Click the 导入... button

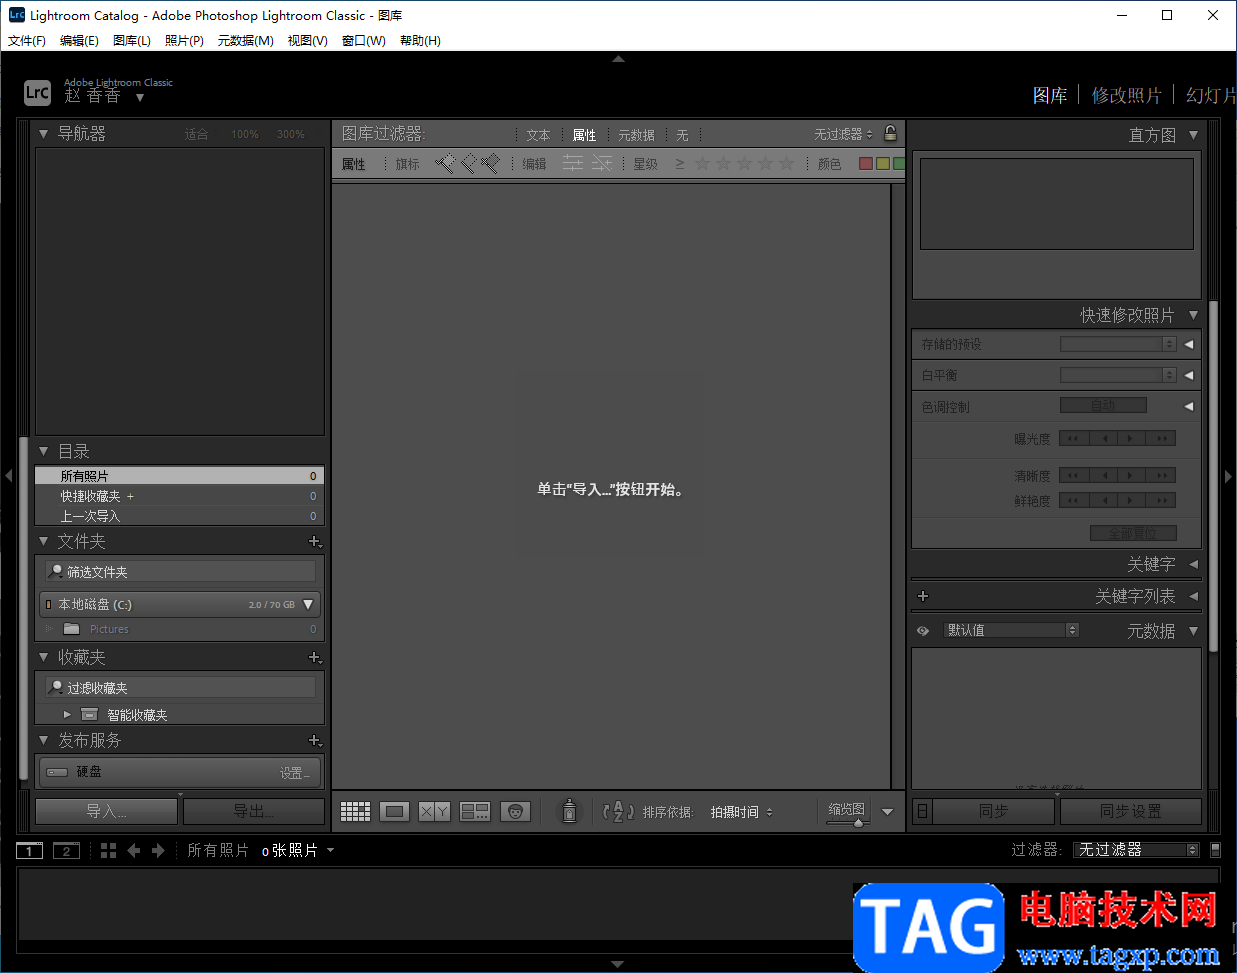click(106, 811)
